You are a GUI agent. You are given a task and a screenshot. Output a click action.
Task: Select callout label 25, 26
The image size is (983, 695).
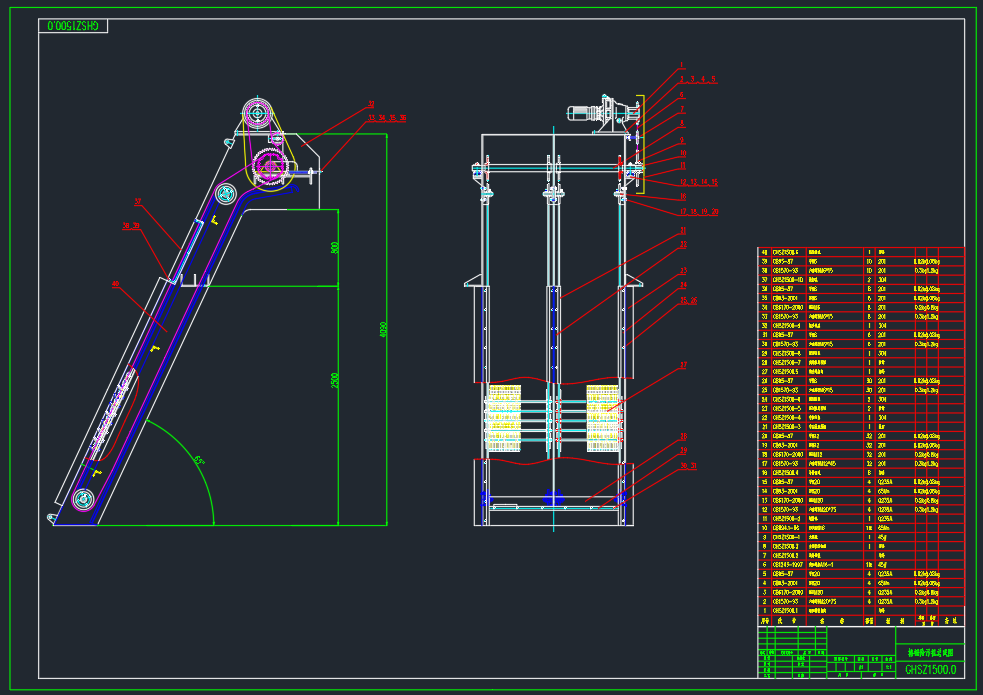click(688, 300)
